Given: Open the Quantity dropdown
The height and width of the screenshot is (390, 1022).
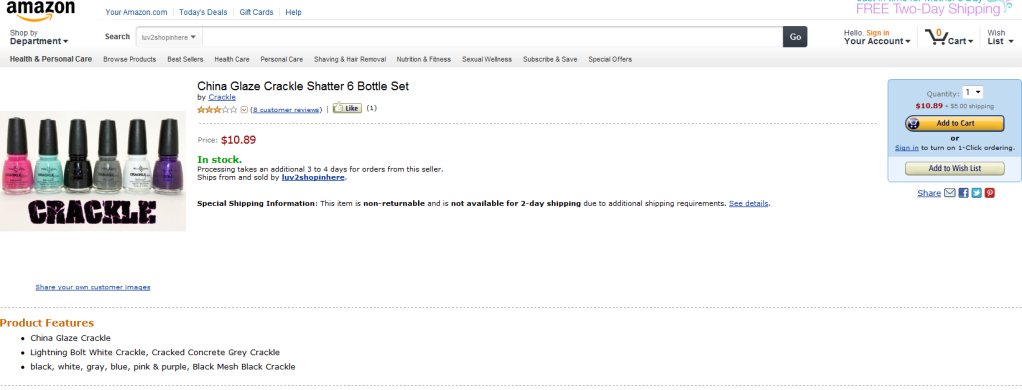Looking at the screenshot, I should 972,93.
